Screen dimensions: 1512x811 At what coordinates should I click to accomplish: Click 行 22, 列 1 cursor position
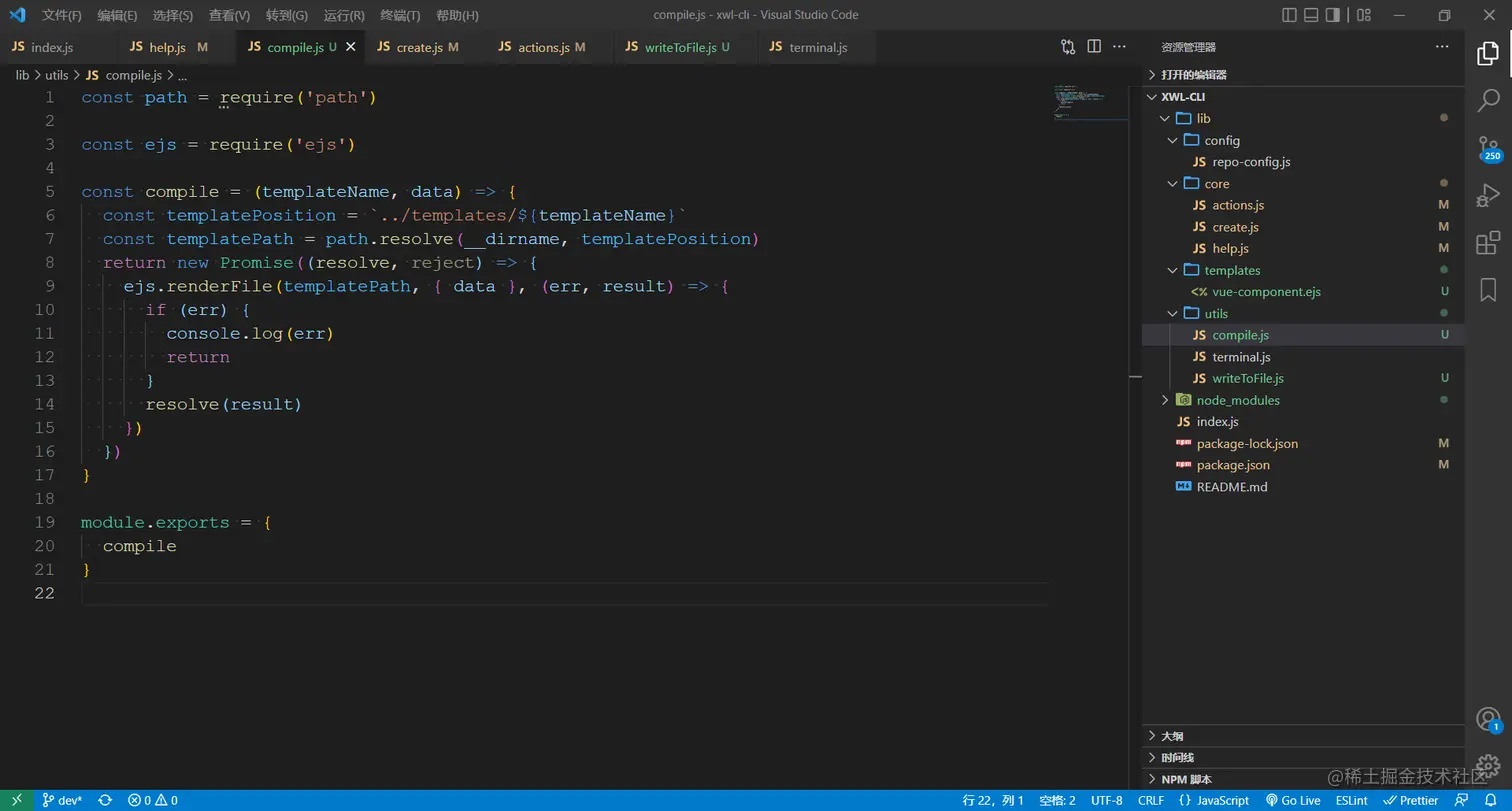coord(993,800)
